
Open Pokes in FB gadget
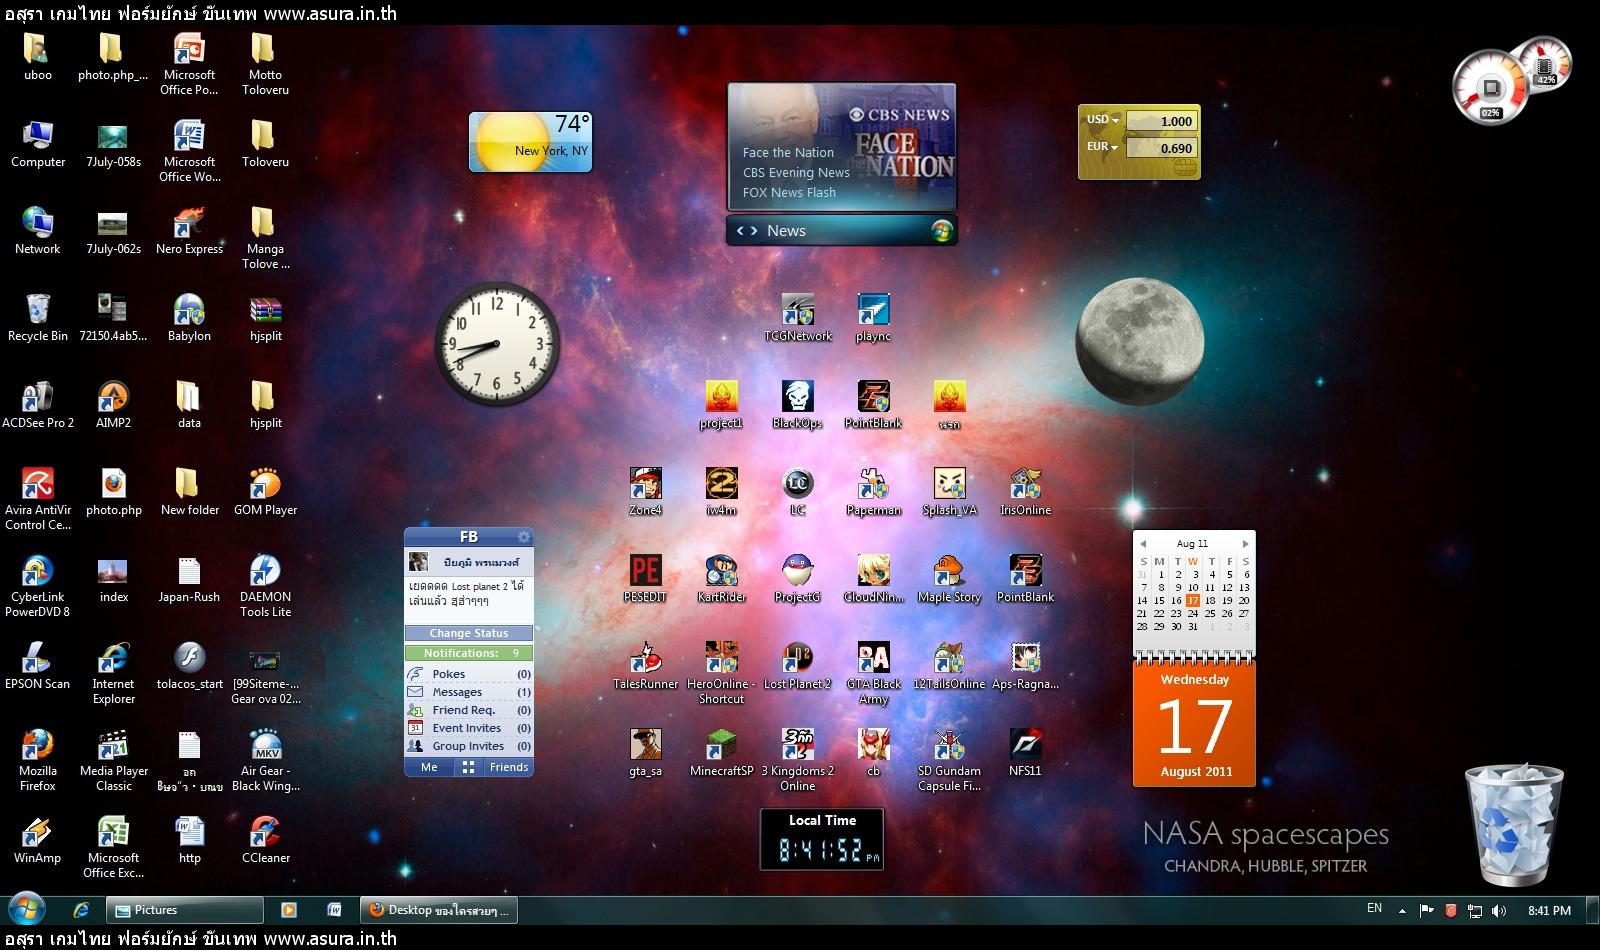point(469,674)
